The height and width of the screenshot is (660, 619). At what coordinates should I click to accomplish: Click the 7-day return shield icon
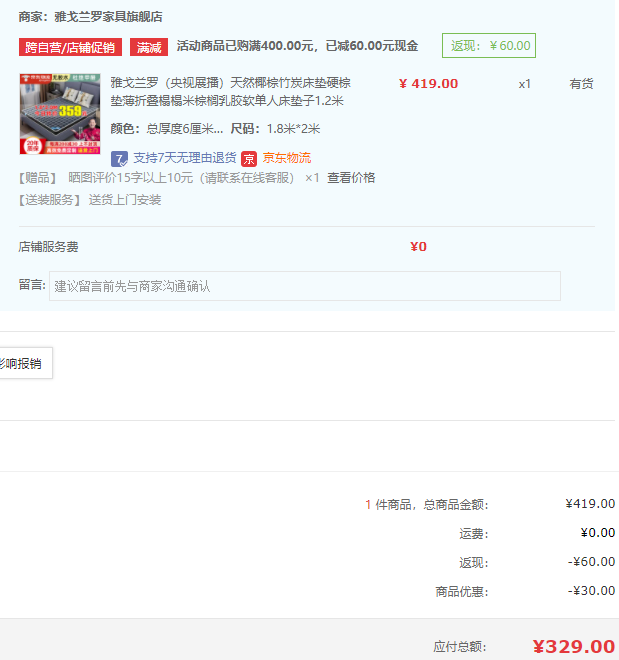(x=120, y=159)
